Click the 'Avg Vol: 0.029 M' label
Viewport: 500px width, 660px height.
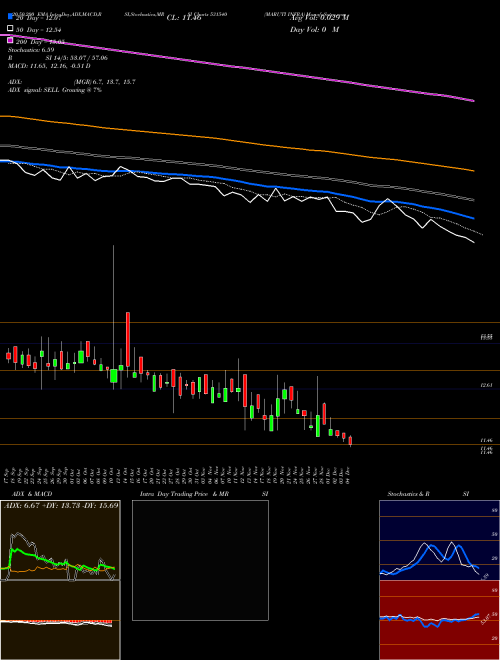pos(319,18)
